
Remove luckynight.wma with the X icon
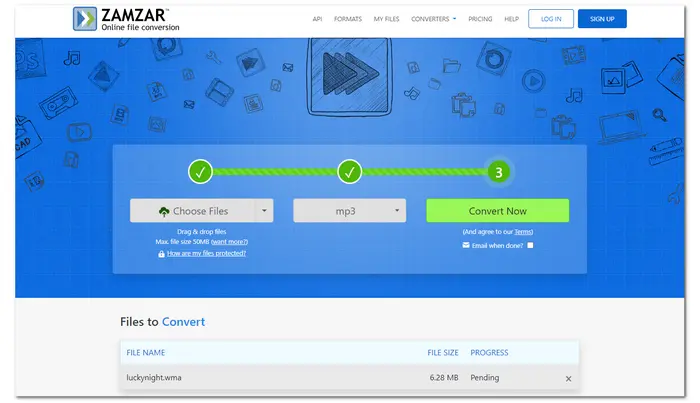568,378
